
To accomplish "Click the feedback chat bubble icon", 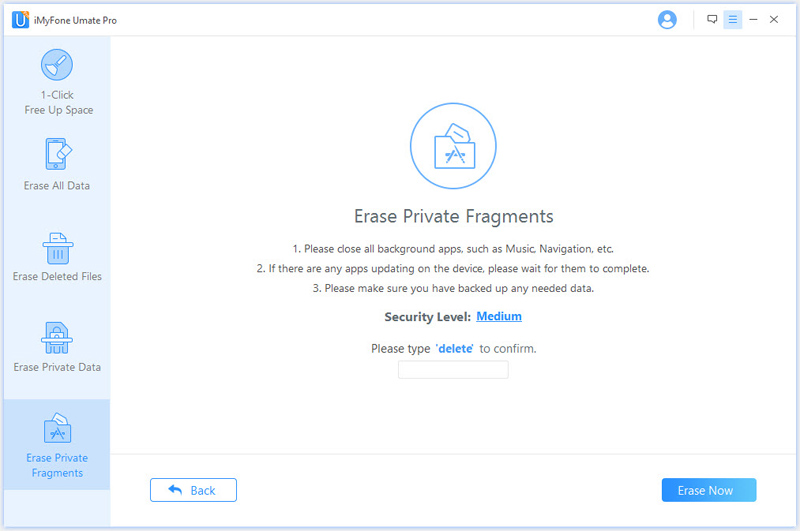I will coord(712,19).
